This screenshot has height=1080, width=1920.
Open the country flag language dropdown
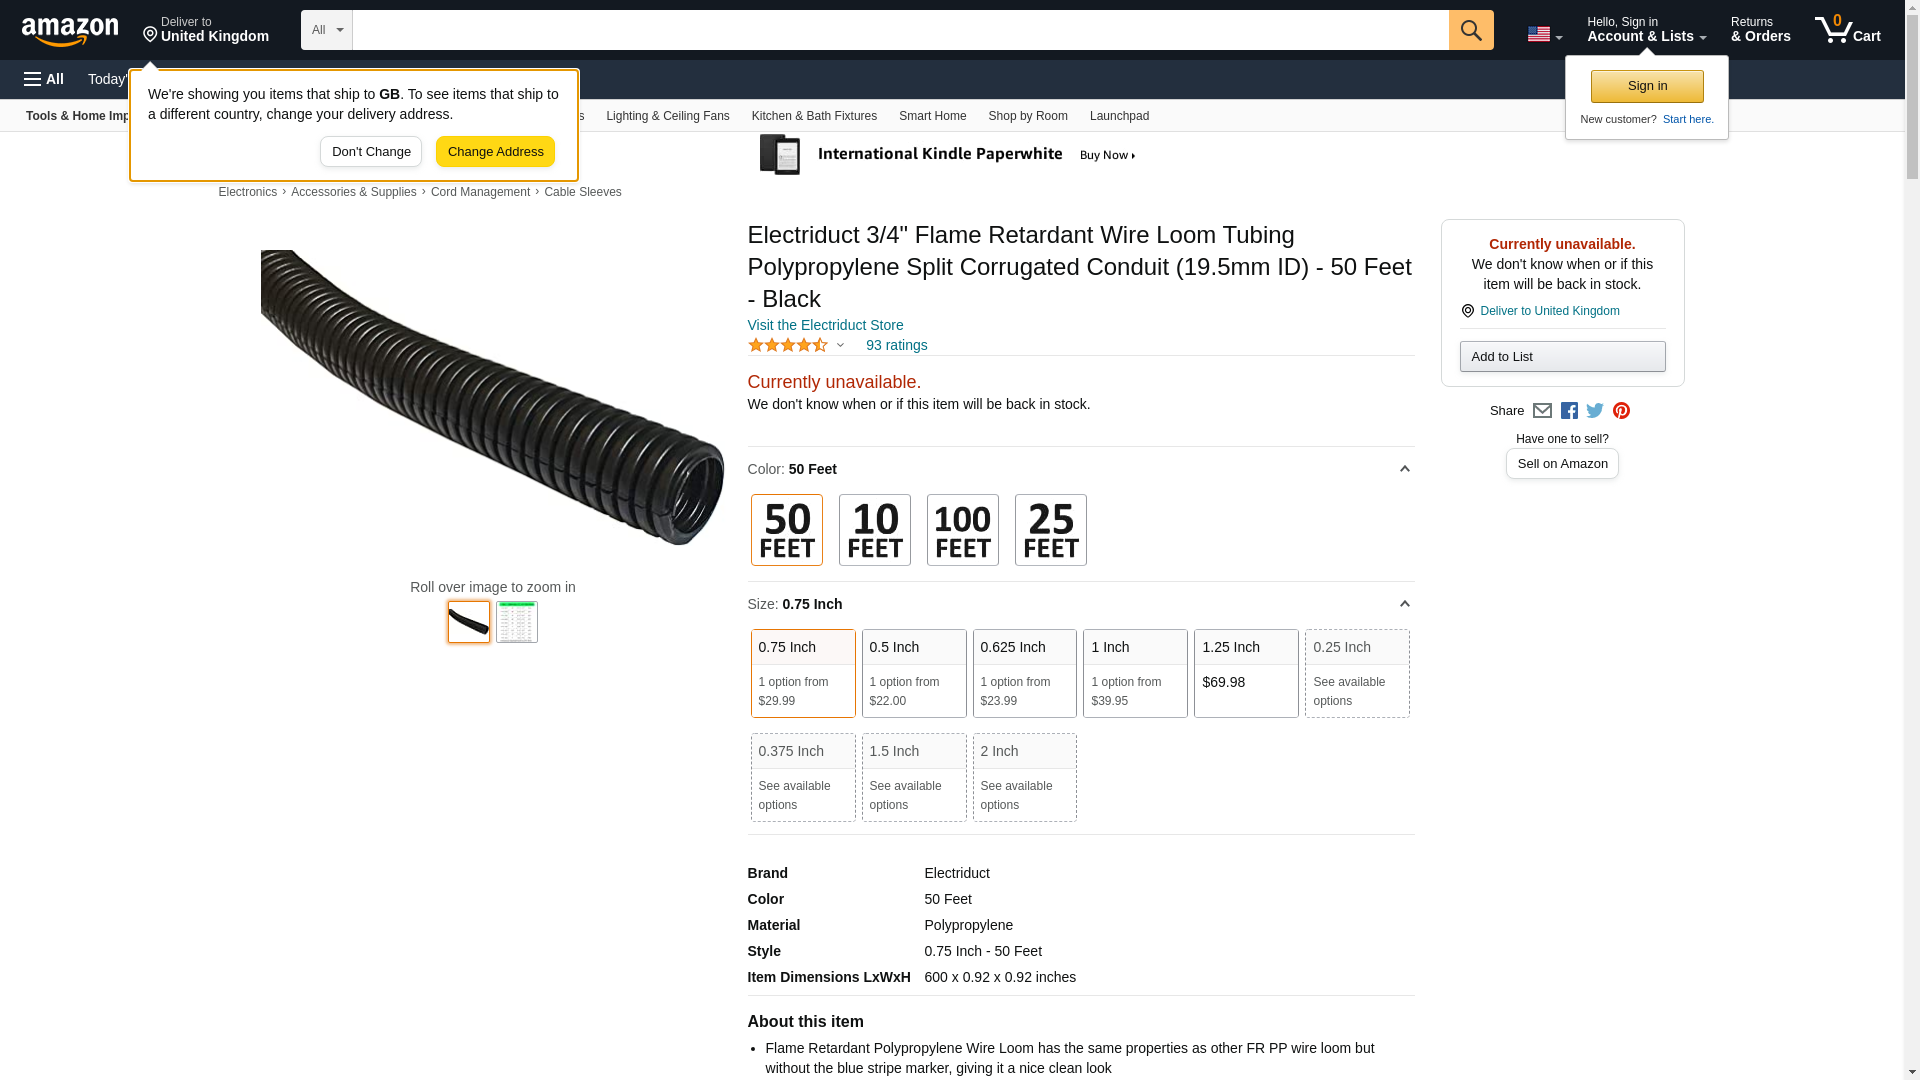1544,34
